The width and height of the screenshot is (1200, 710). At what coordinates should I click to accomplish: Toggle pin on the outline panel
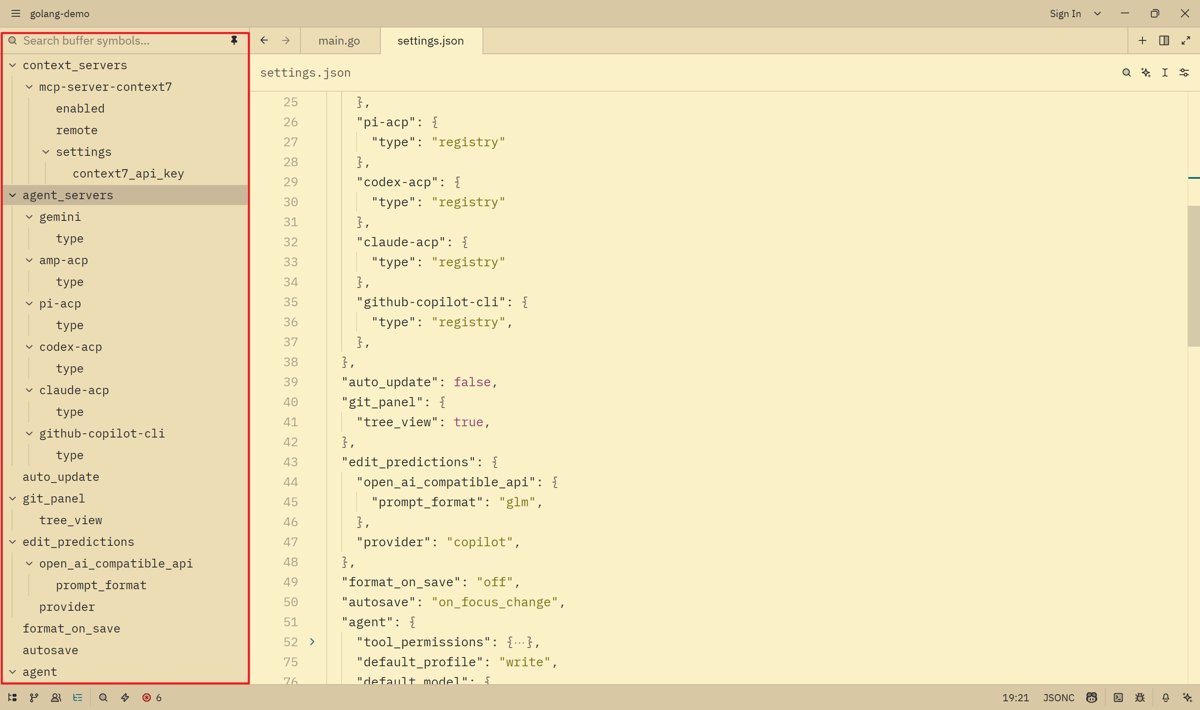click(x=234, y=41)
